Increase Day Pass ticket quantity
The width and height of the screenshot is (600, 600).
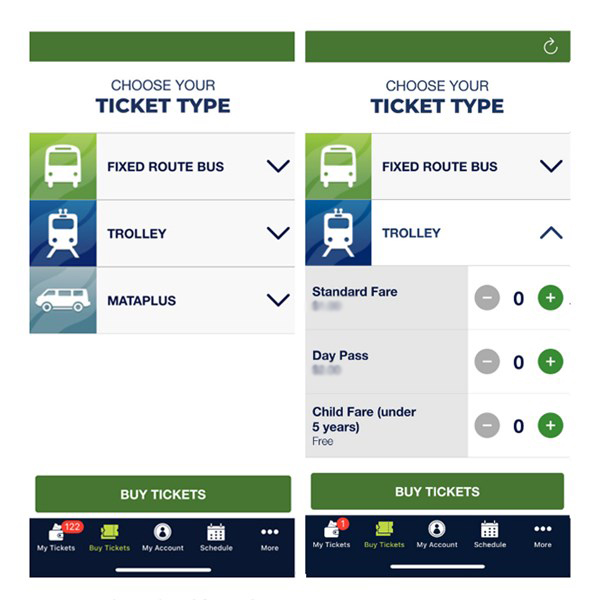[x=550, y=362]
